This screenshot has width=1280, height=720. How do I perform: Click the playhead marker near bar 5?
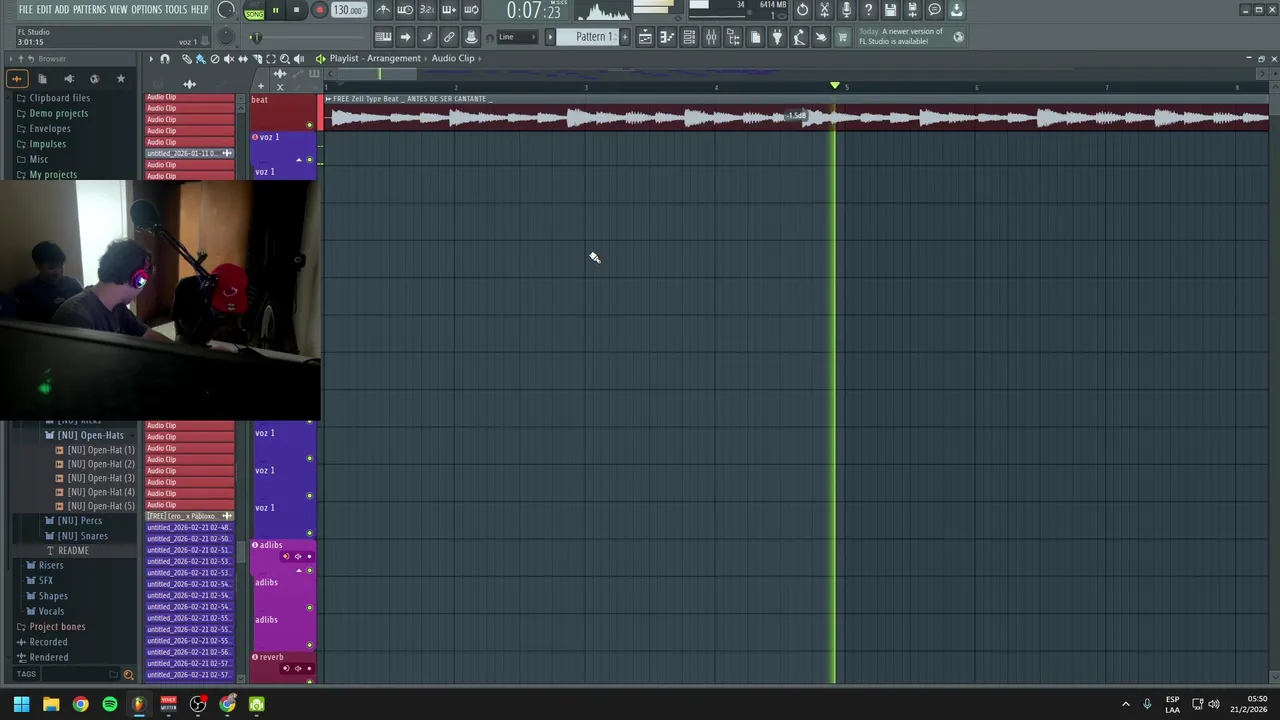835,86
